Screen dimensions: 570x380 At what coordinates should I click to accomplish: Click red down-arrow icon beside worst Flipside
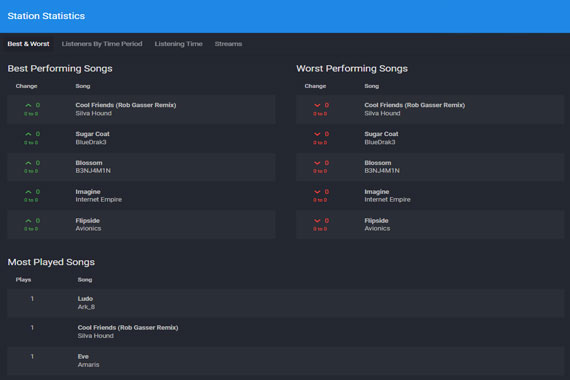coord(317,221)
